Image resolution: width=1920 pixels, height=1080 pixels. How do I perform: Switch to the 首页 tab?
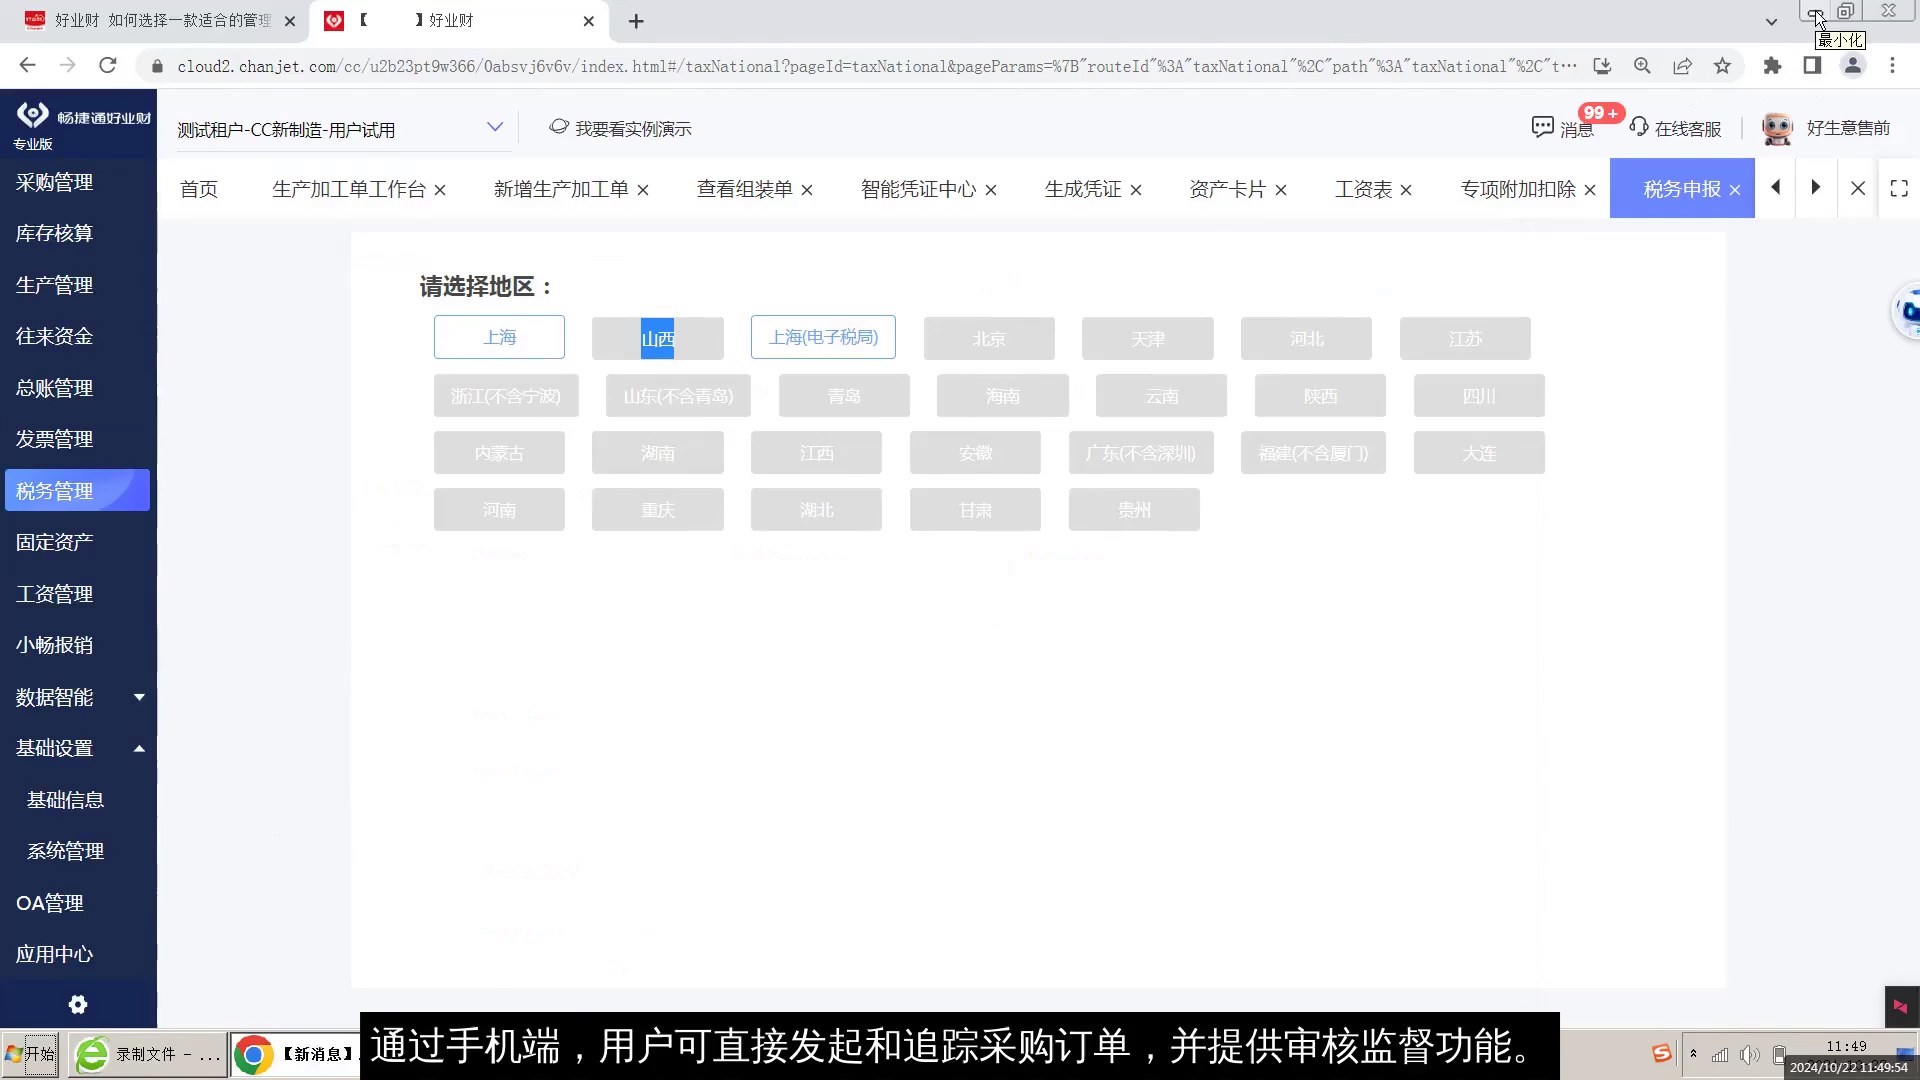pyautogui.click(x=199, y=188)
